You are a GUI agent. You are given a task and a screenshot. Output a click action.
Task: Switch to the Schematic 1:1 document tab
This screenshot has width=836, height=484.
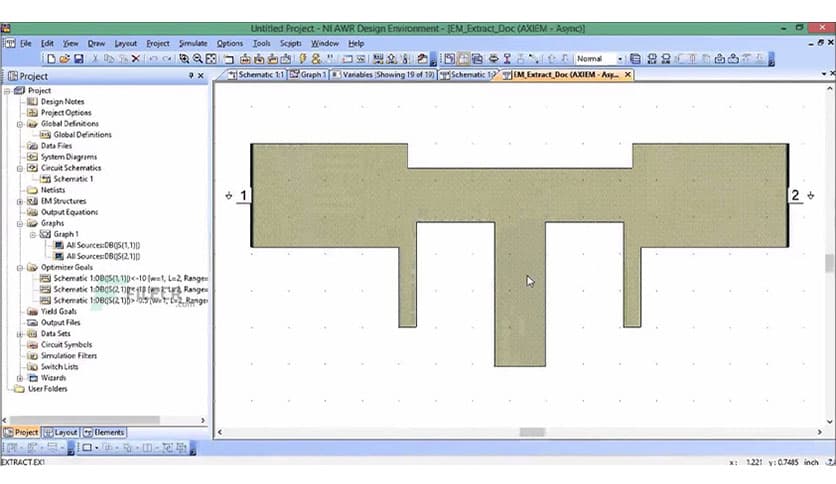[256, 75]
